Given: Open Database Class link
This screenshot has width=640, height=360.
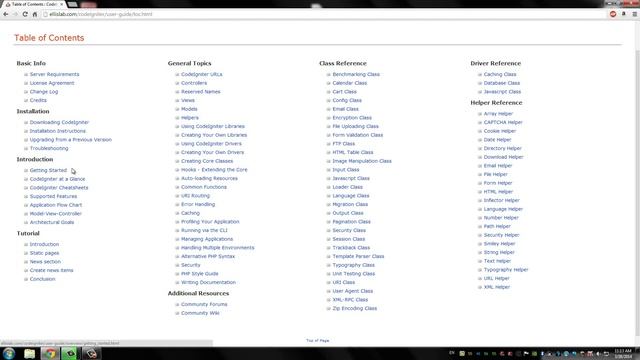Looking at the screenshot, I should pyautogui.click(x=502, y=83).
